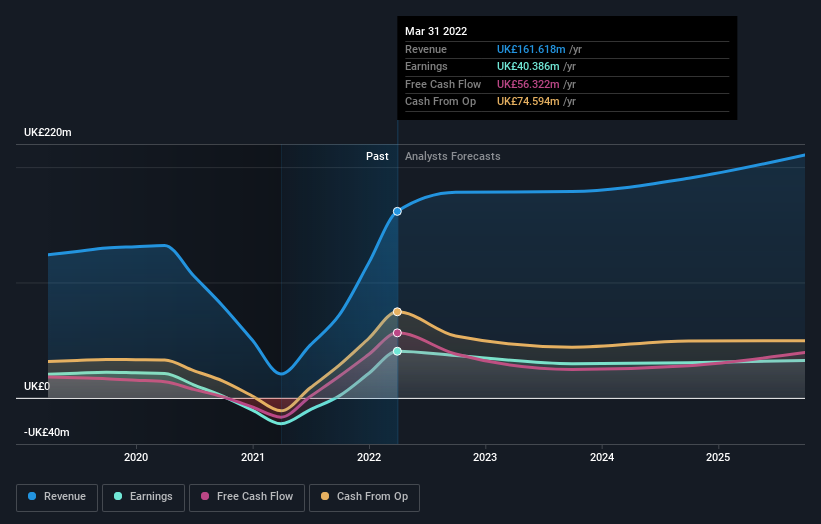821x524 pixels.
Task: Click the orange Cash From Op data point
Action: click(x=397, y=312)
